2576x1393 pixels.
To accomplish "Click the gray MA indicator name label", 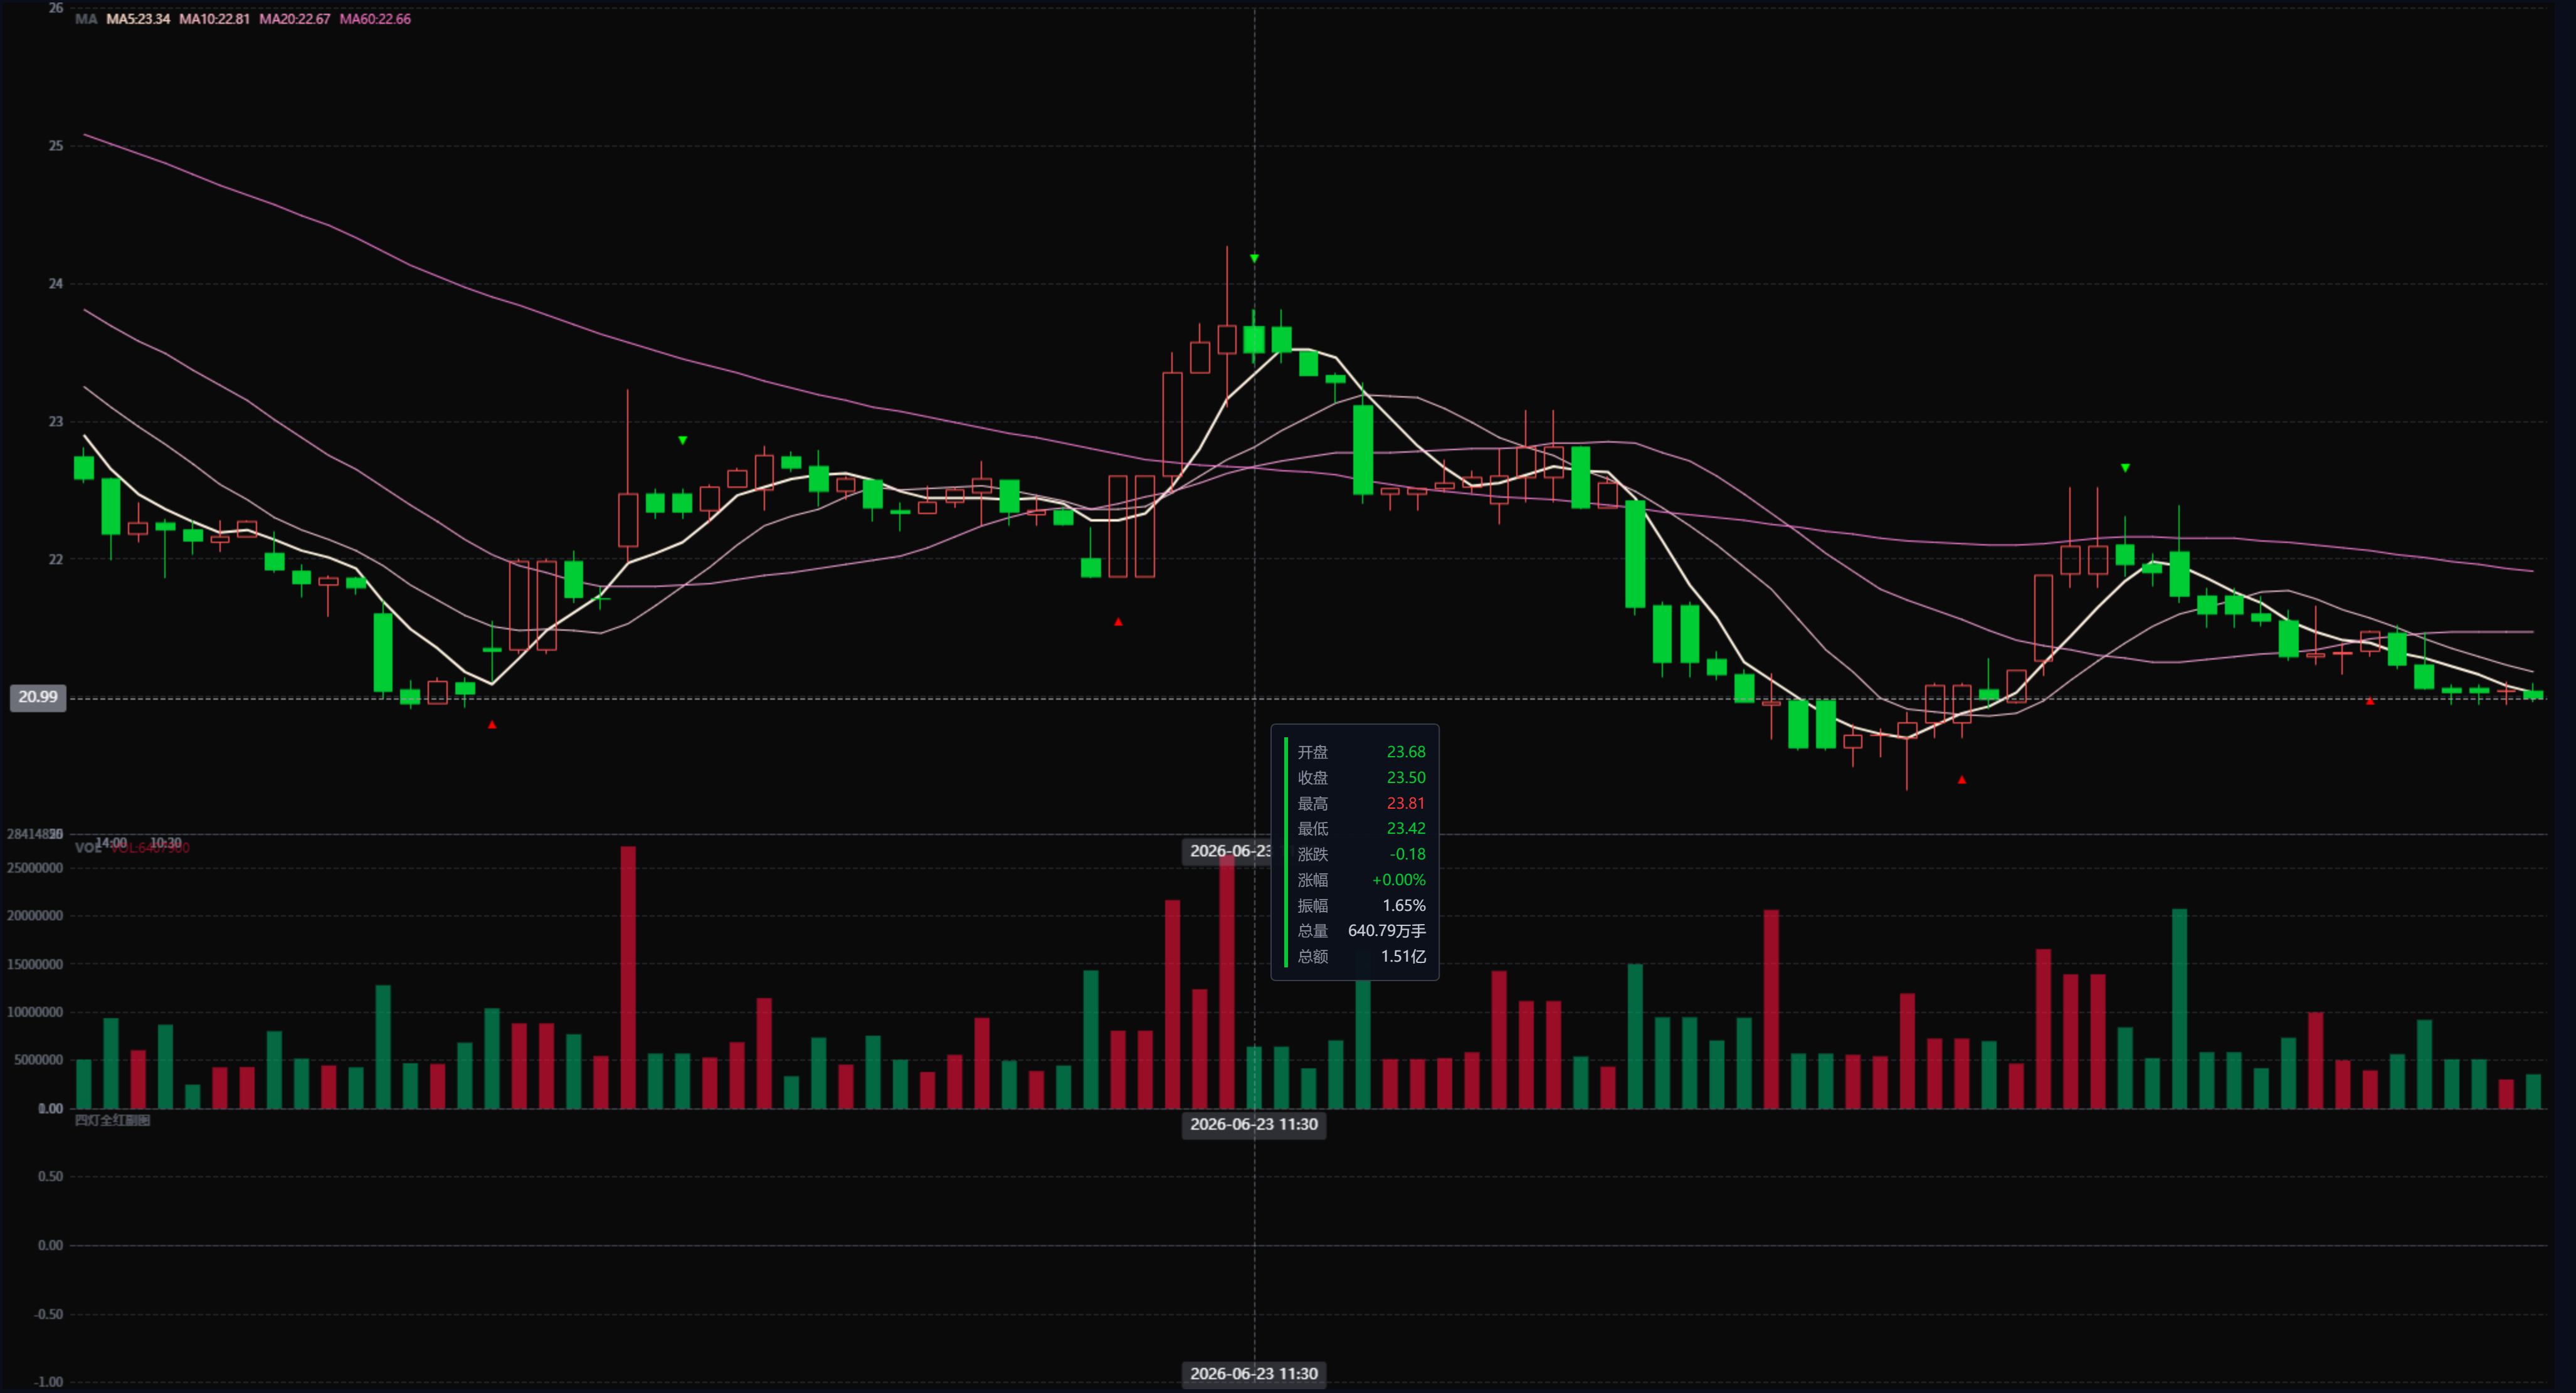I will pyautogui.click(x=86, y=19).
